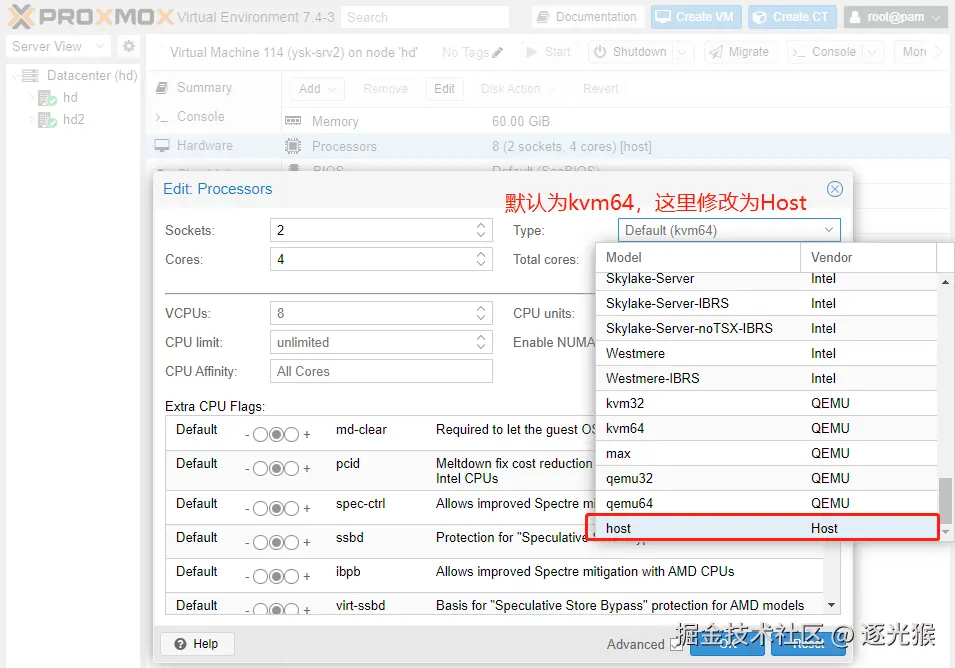Image resolution: width=955 pixels, height=668 pixels.
Task: Set md-clear flag to on (plus)
Action: [x=292, y=435]
